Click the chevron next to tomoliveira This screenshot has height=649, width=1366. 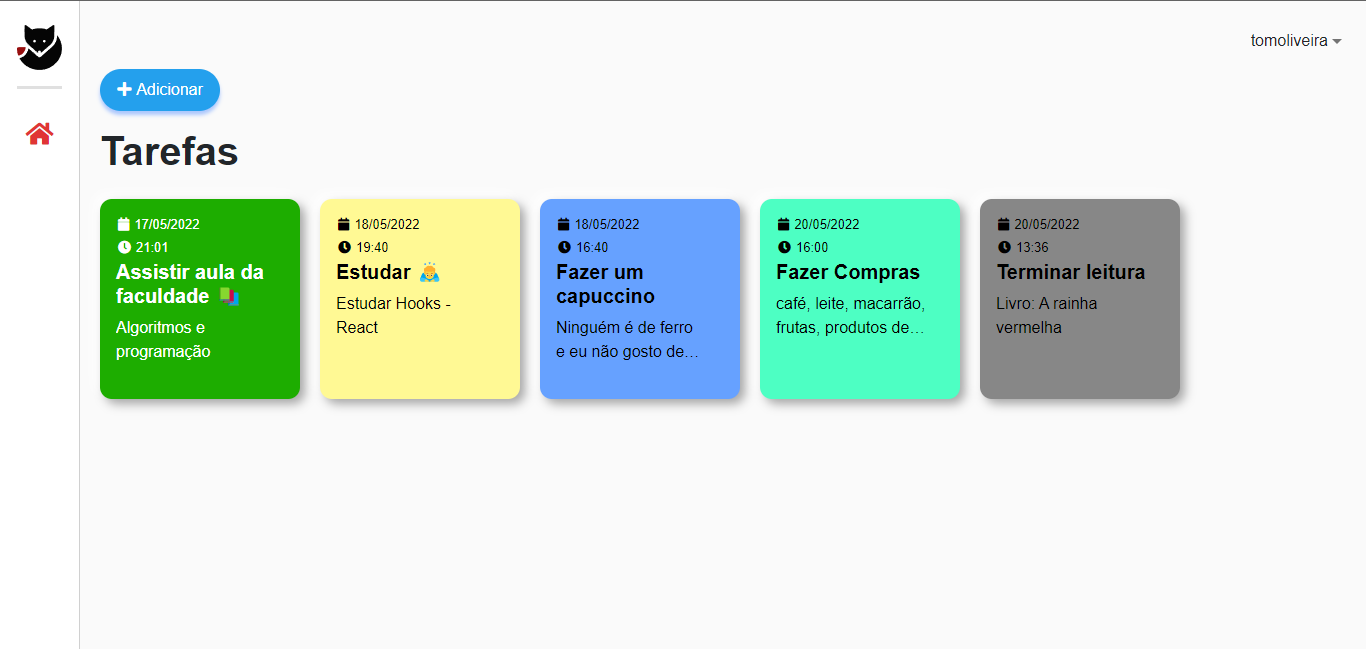pos(1338,41)
